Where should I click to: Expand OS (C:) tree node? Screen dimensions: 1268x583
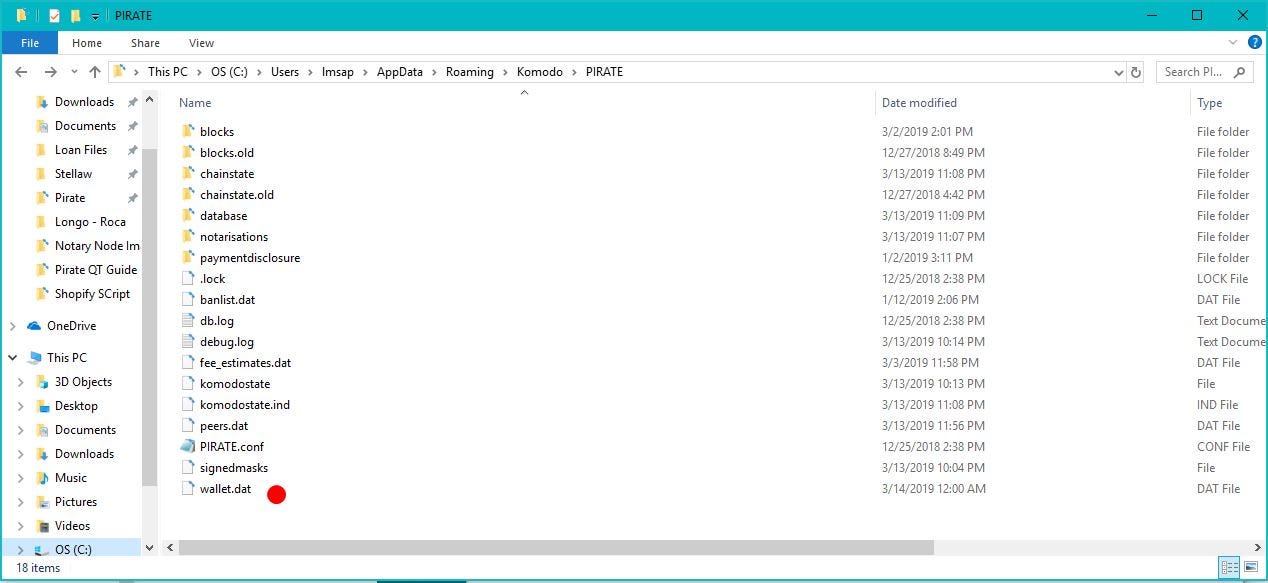(x=21, y=550)
